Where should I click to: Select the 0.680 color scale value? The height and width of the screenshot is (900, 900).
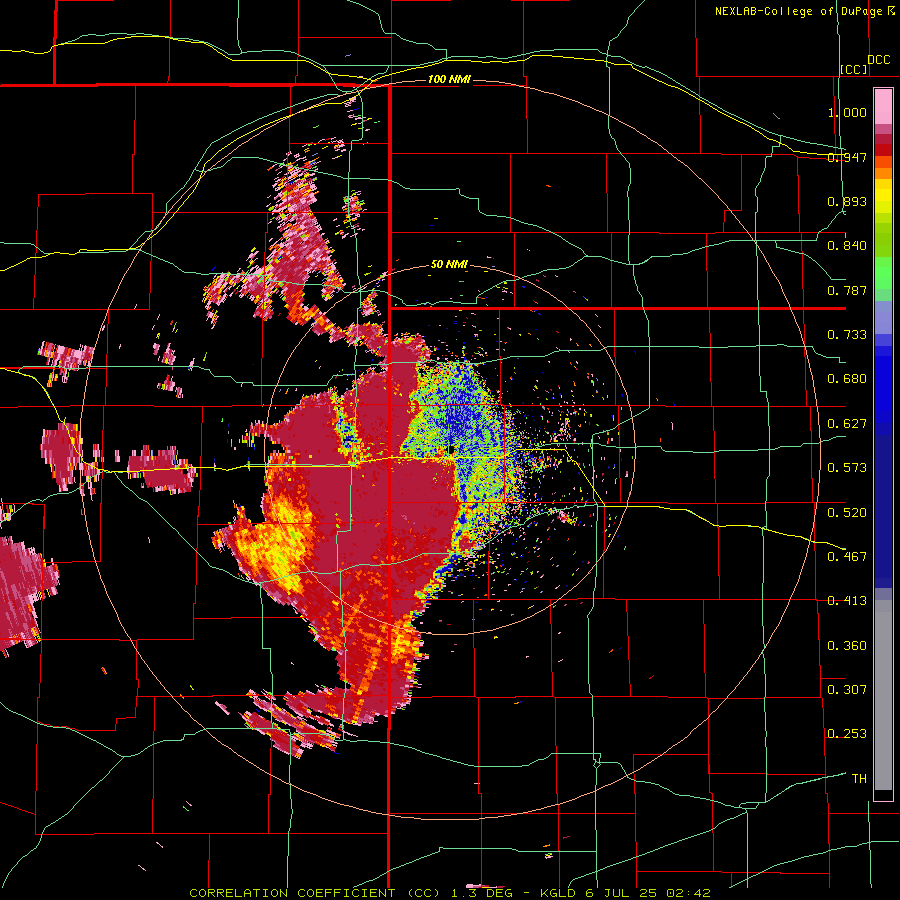[x=847, y=379]
